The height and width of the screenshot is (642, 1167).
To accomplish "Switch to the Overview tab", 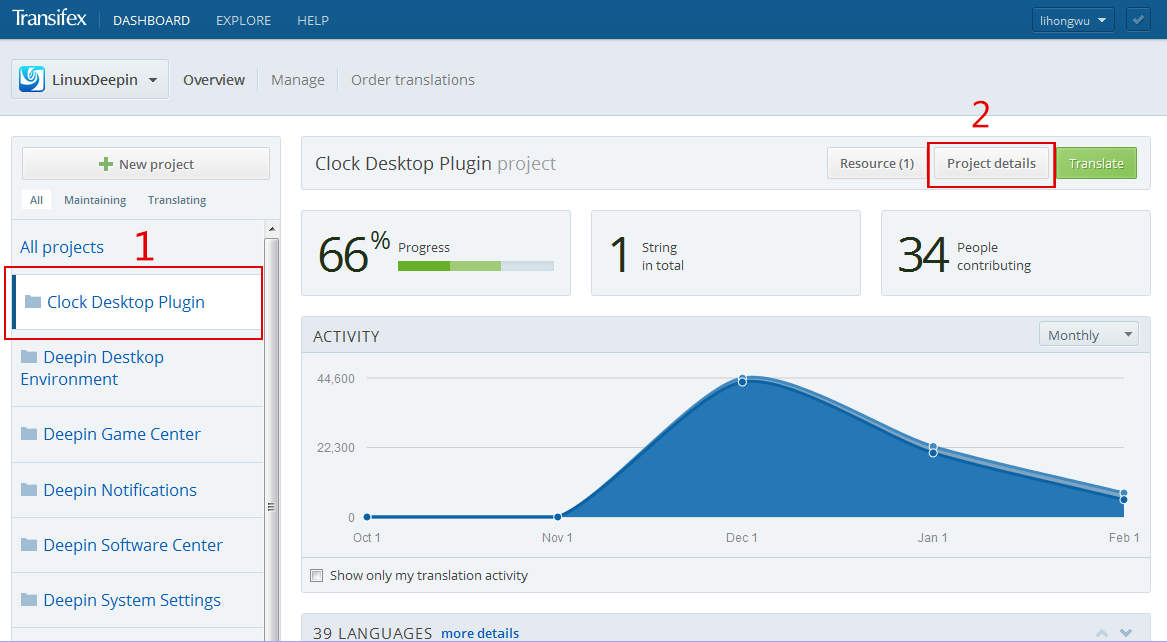I will click(214, 80).
